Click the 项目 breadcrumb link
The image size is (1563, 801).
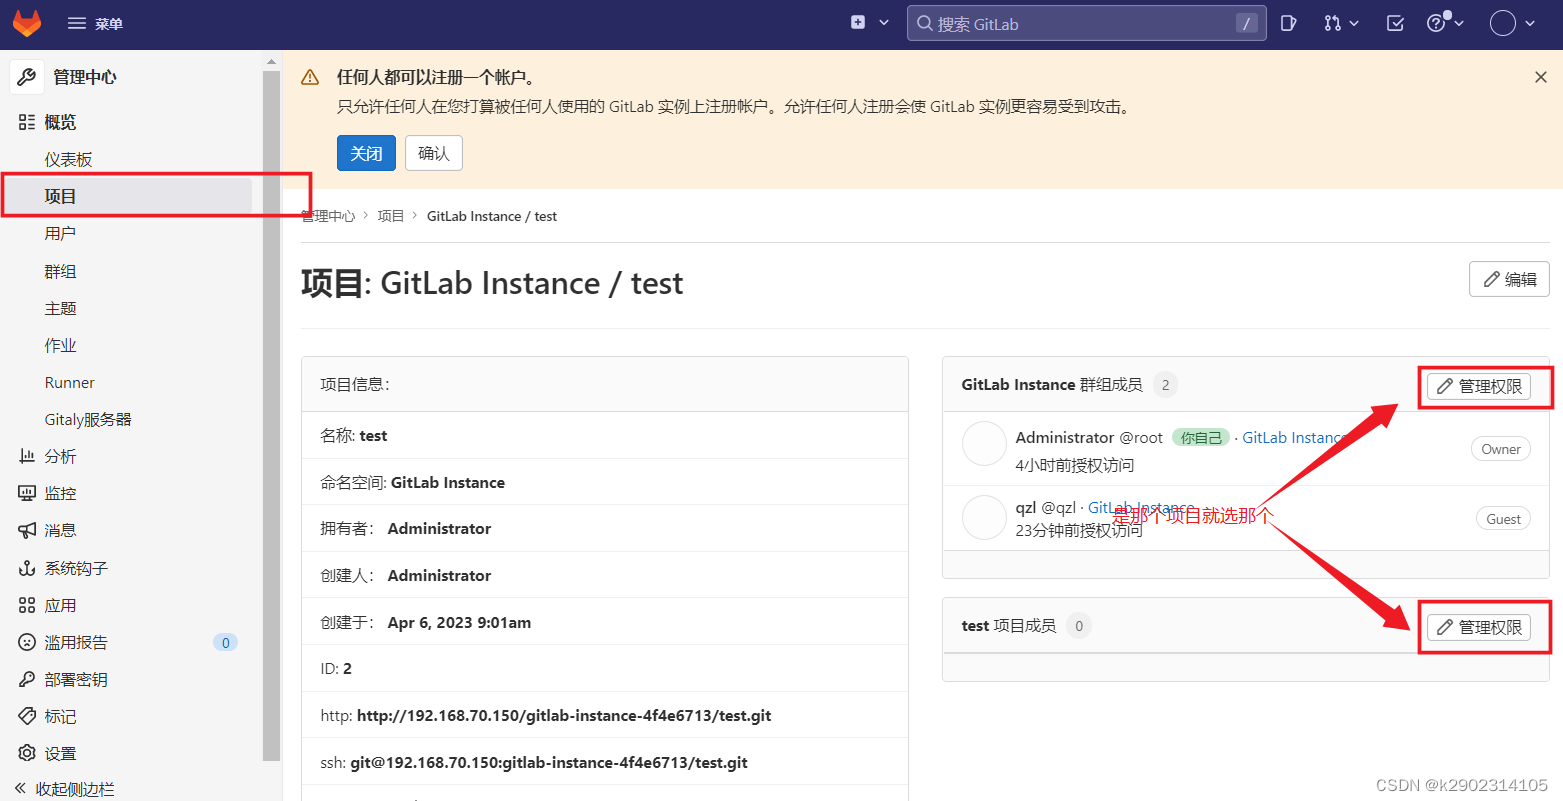[x=391, y=216]
